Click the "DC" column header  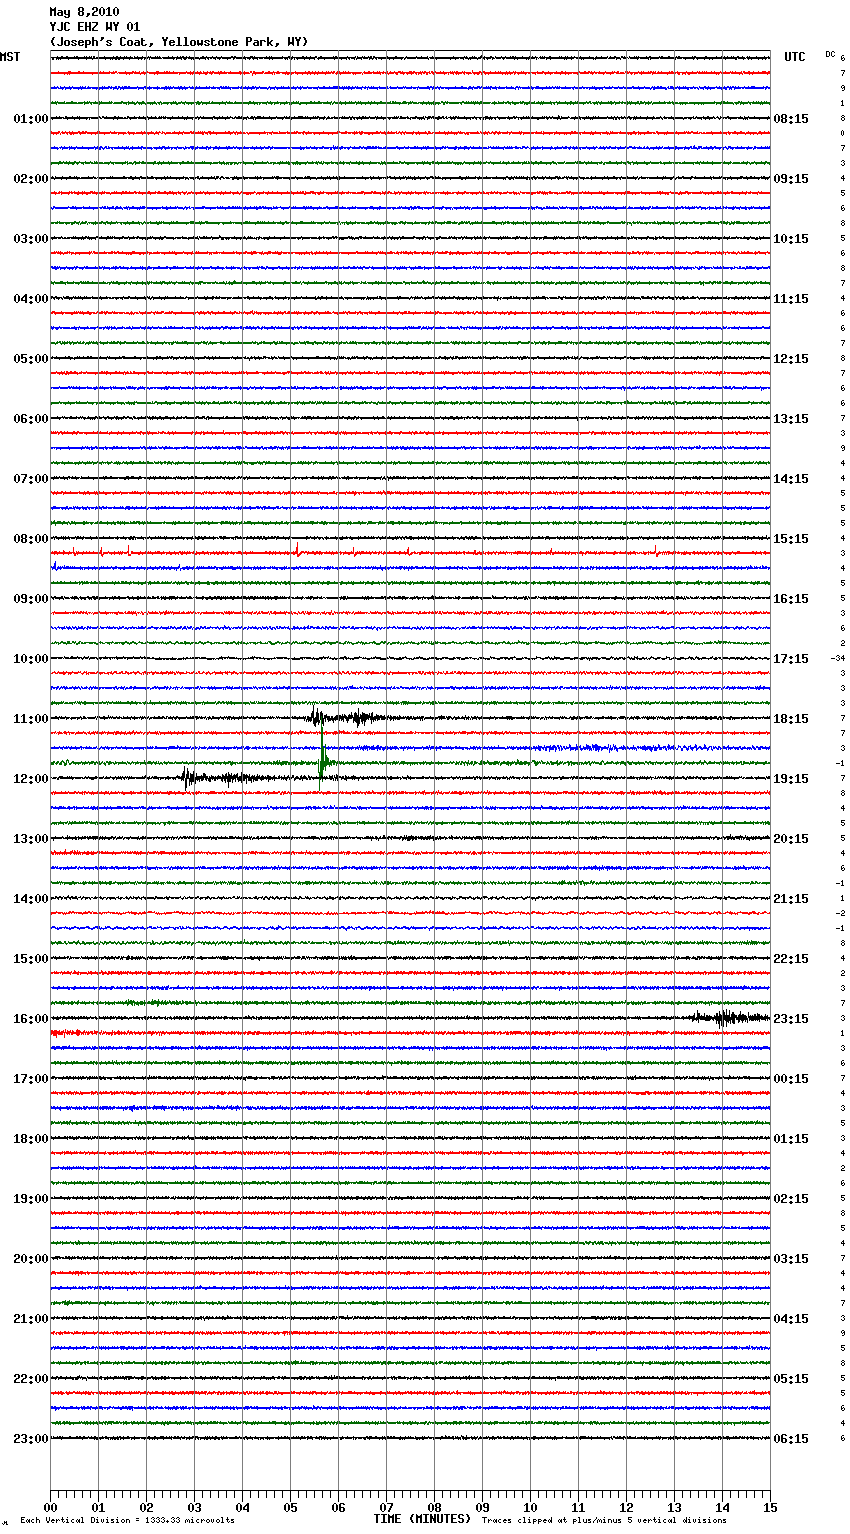(830, 54)
